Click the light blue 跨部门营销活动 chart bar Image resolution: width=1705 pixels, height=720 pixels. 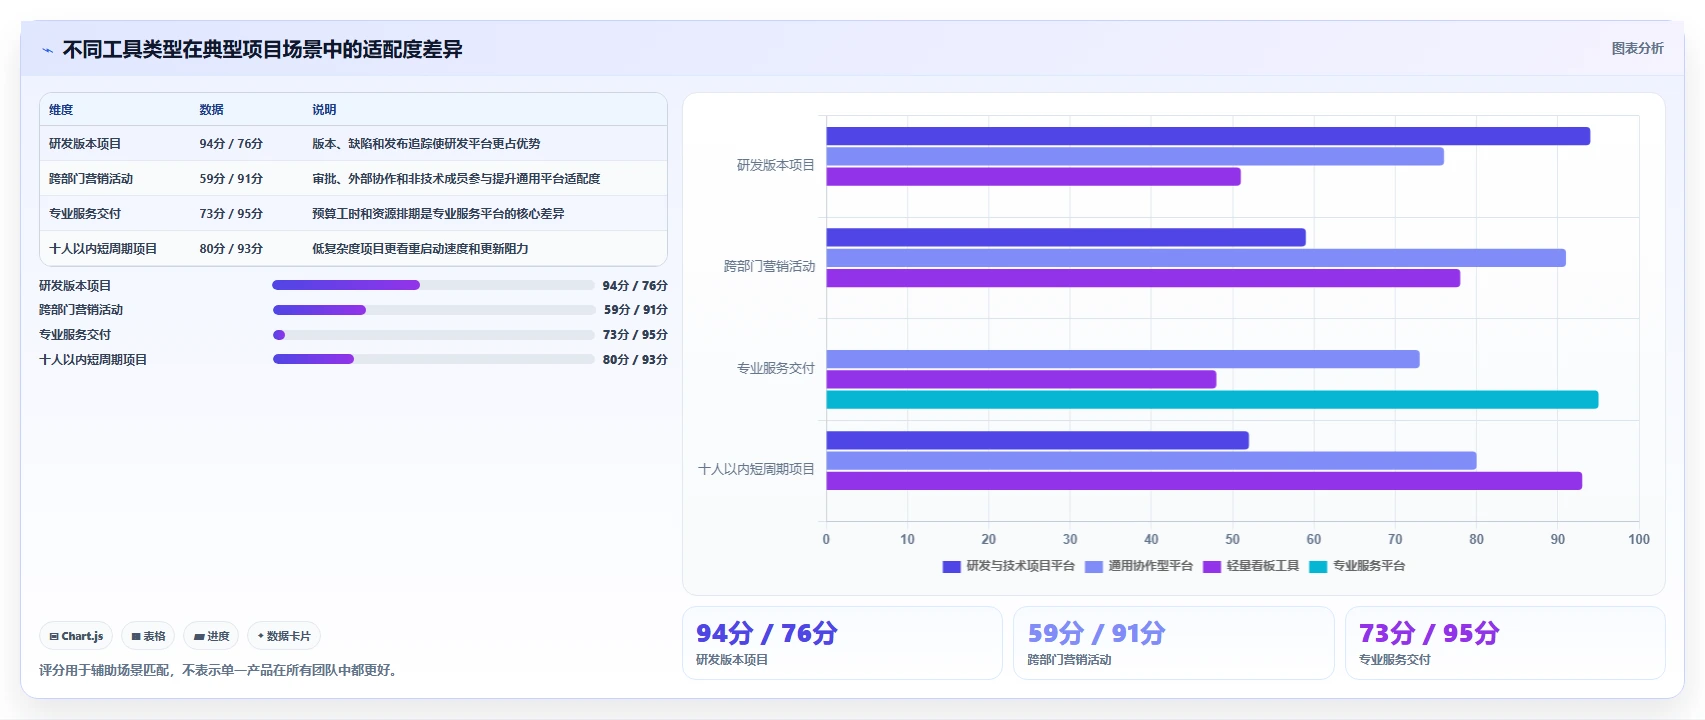[x=1196, y=258]
